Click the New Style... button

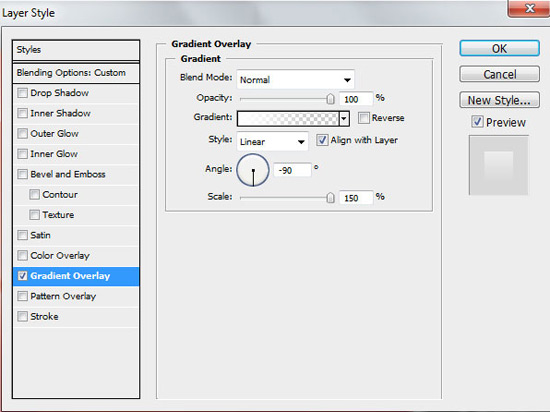coord(499,100)
